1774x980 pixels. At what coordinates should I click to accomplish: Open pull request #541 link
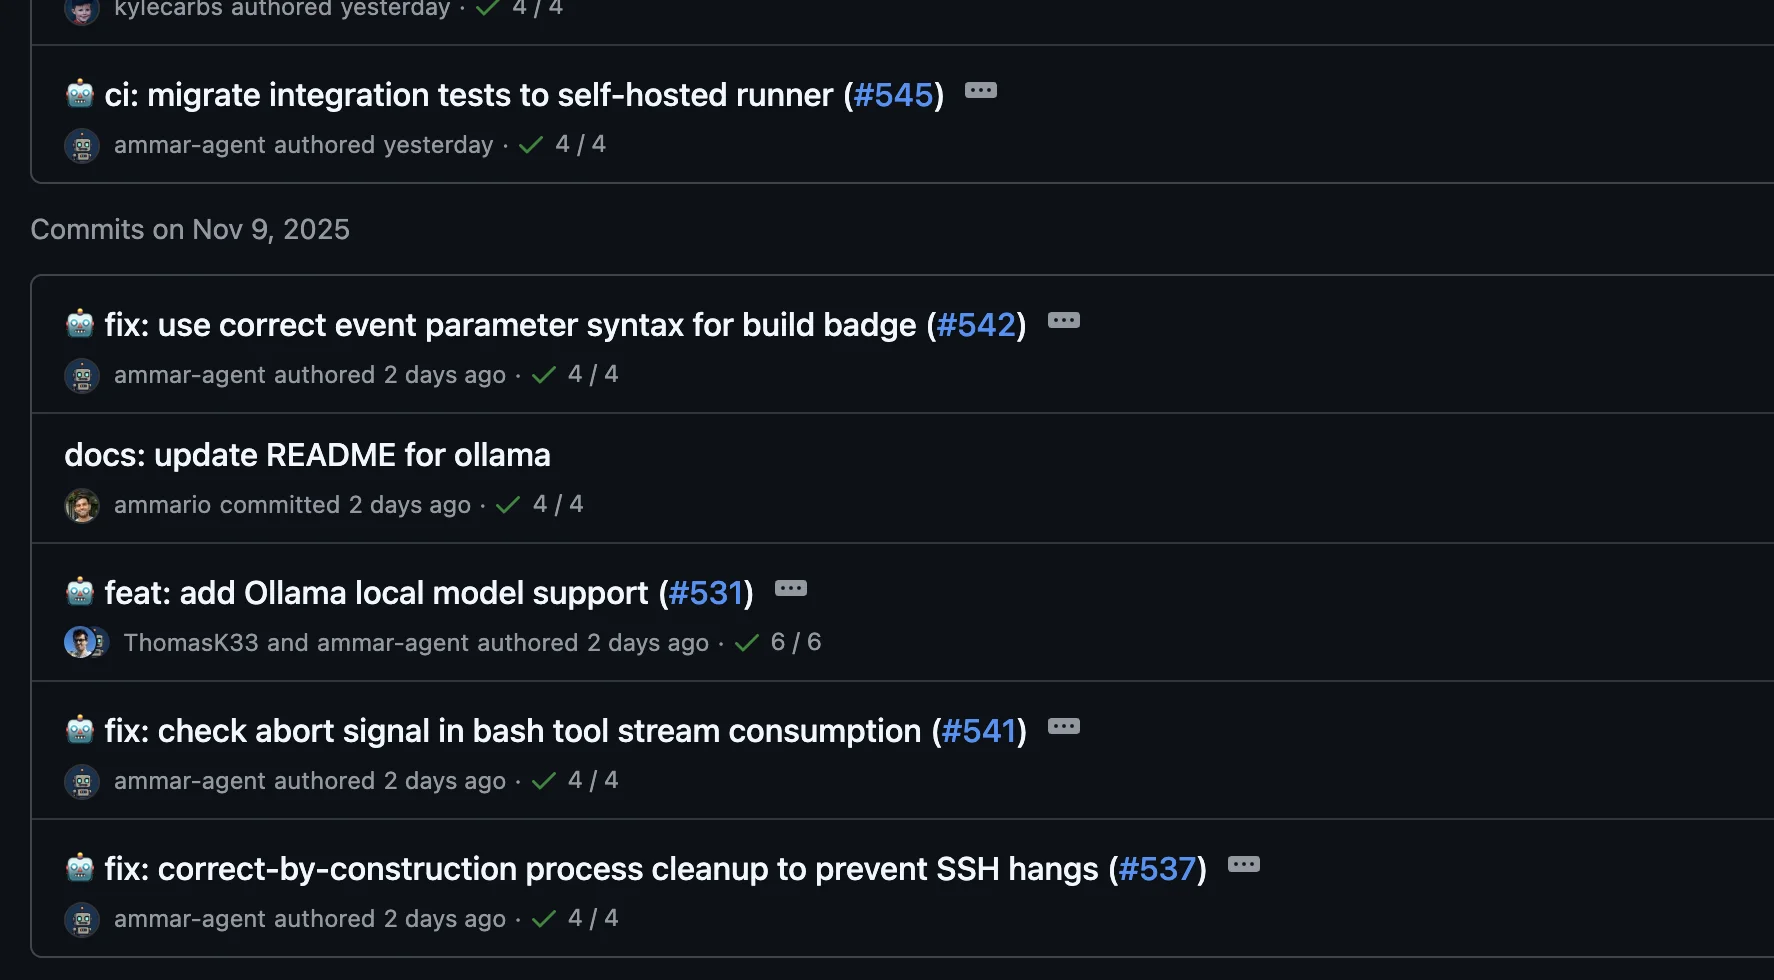tap(979, 730)
